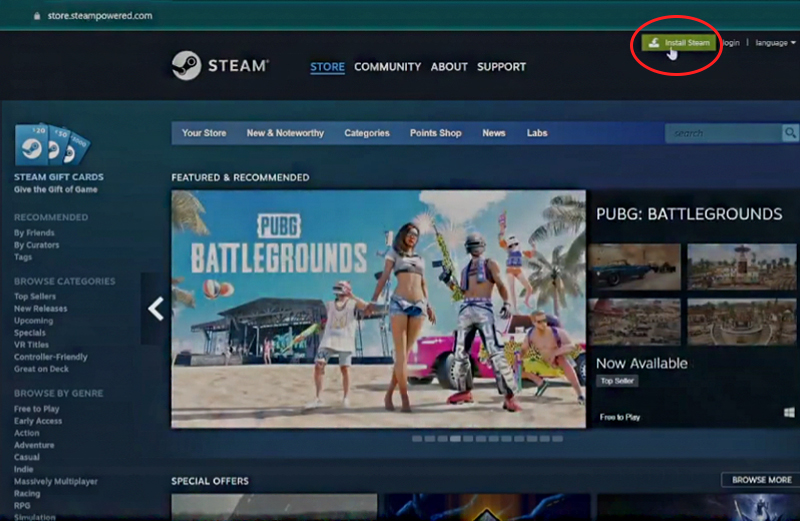The image size is (800, 521).
Task: Select the last carousel page dot
Action: pos(558,439)
